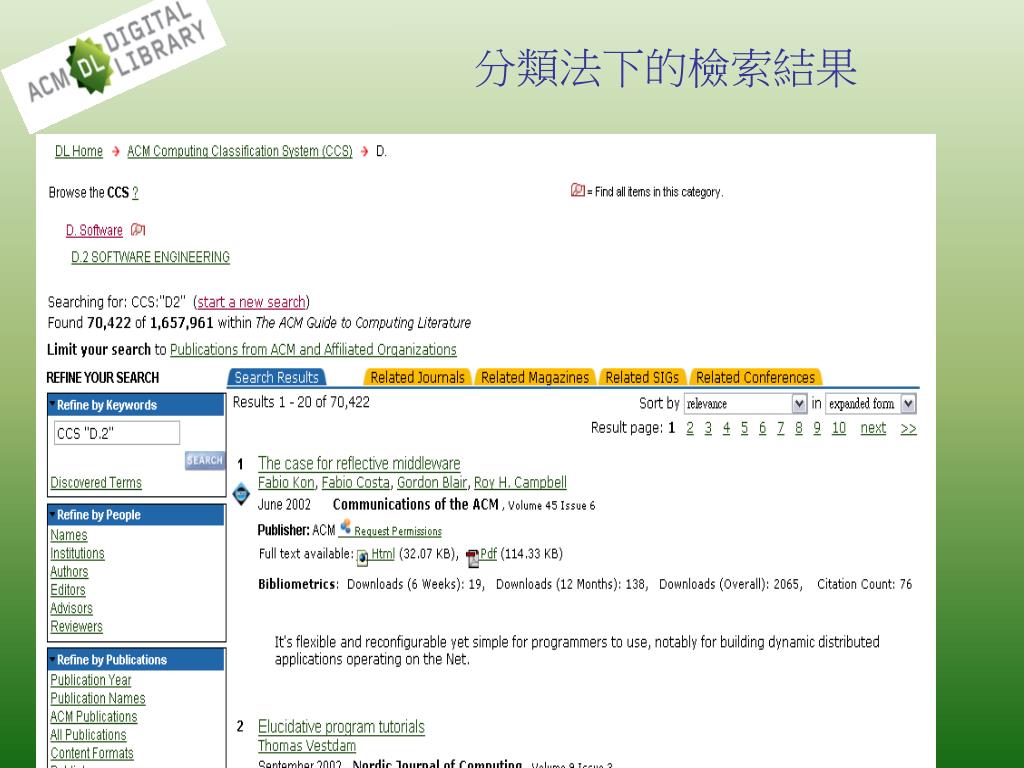Viewport: 1024px width, 768px height.
Task: Click the Advisors refine link
Action: (x=71, y=608)
